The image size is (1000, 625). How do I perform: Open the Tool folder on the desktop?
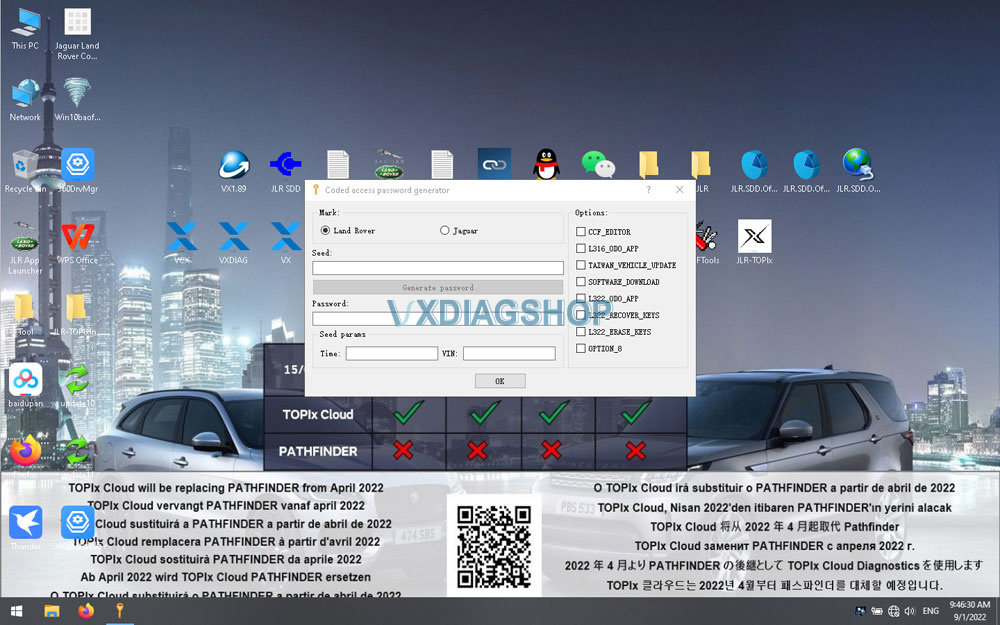(25, 314)
